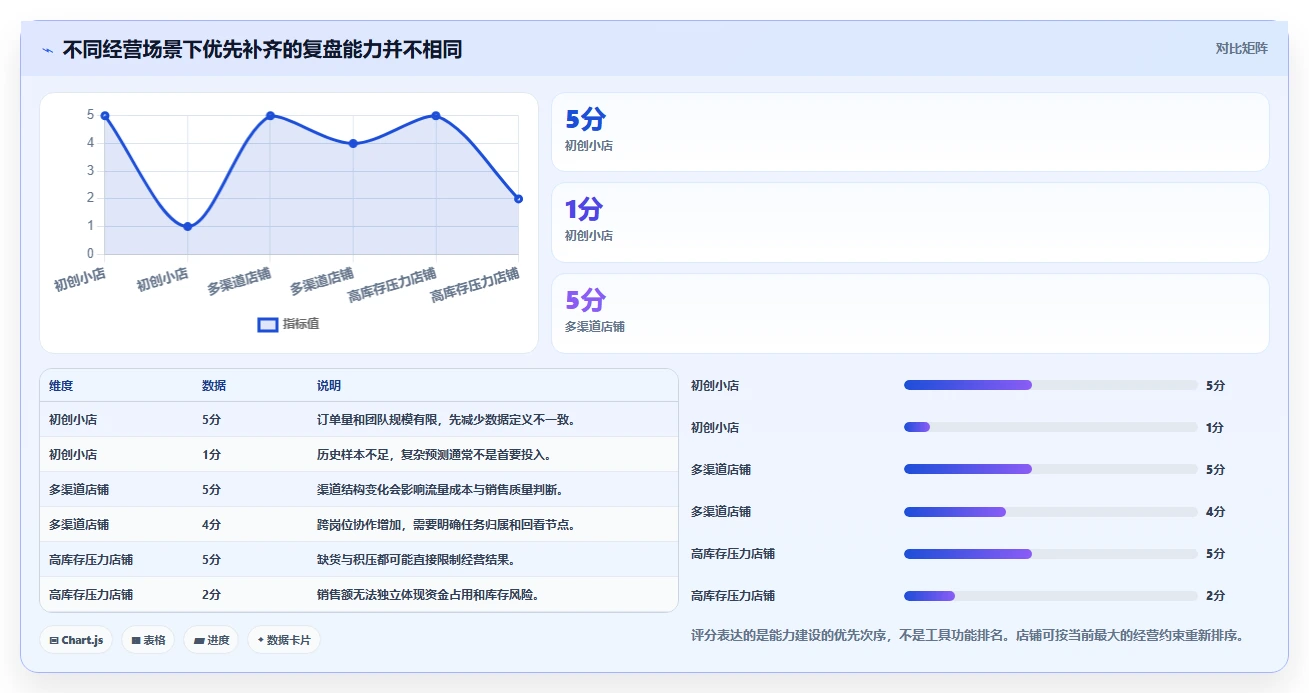The width and height of the screenshot is (1309, 693).
Task: Open the 1分 初创小店 data card
Action: click(x=910, y=222)
